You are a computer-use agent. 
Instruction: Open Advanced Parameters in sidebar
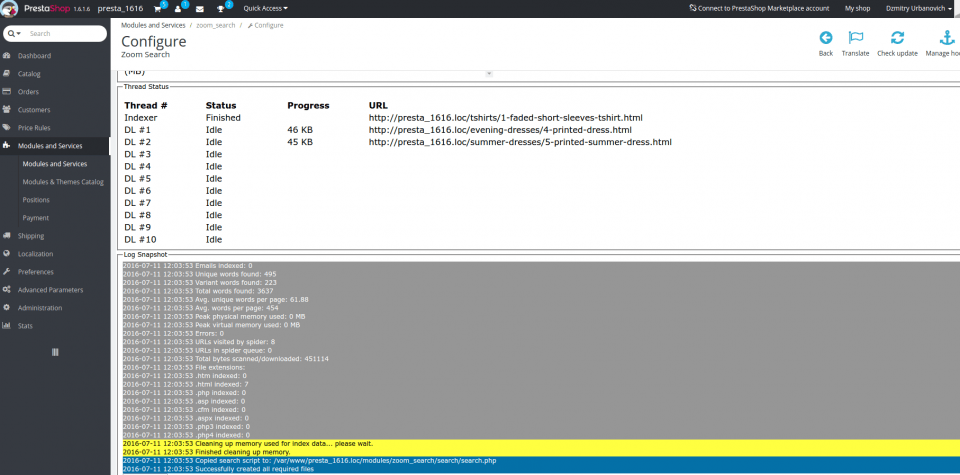tap(50, 290)
